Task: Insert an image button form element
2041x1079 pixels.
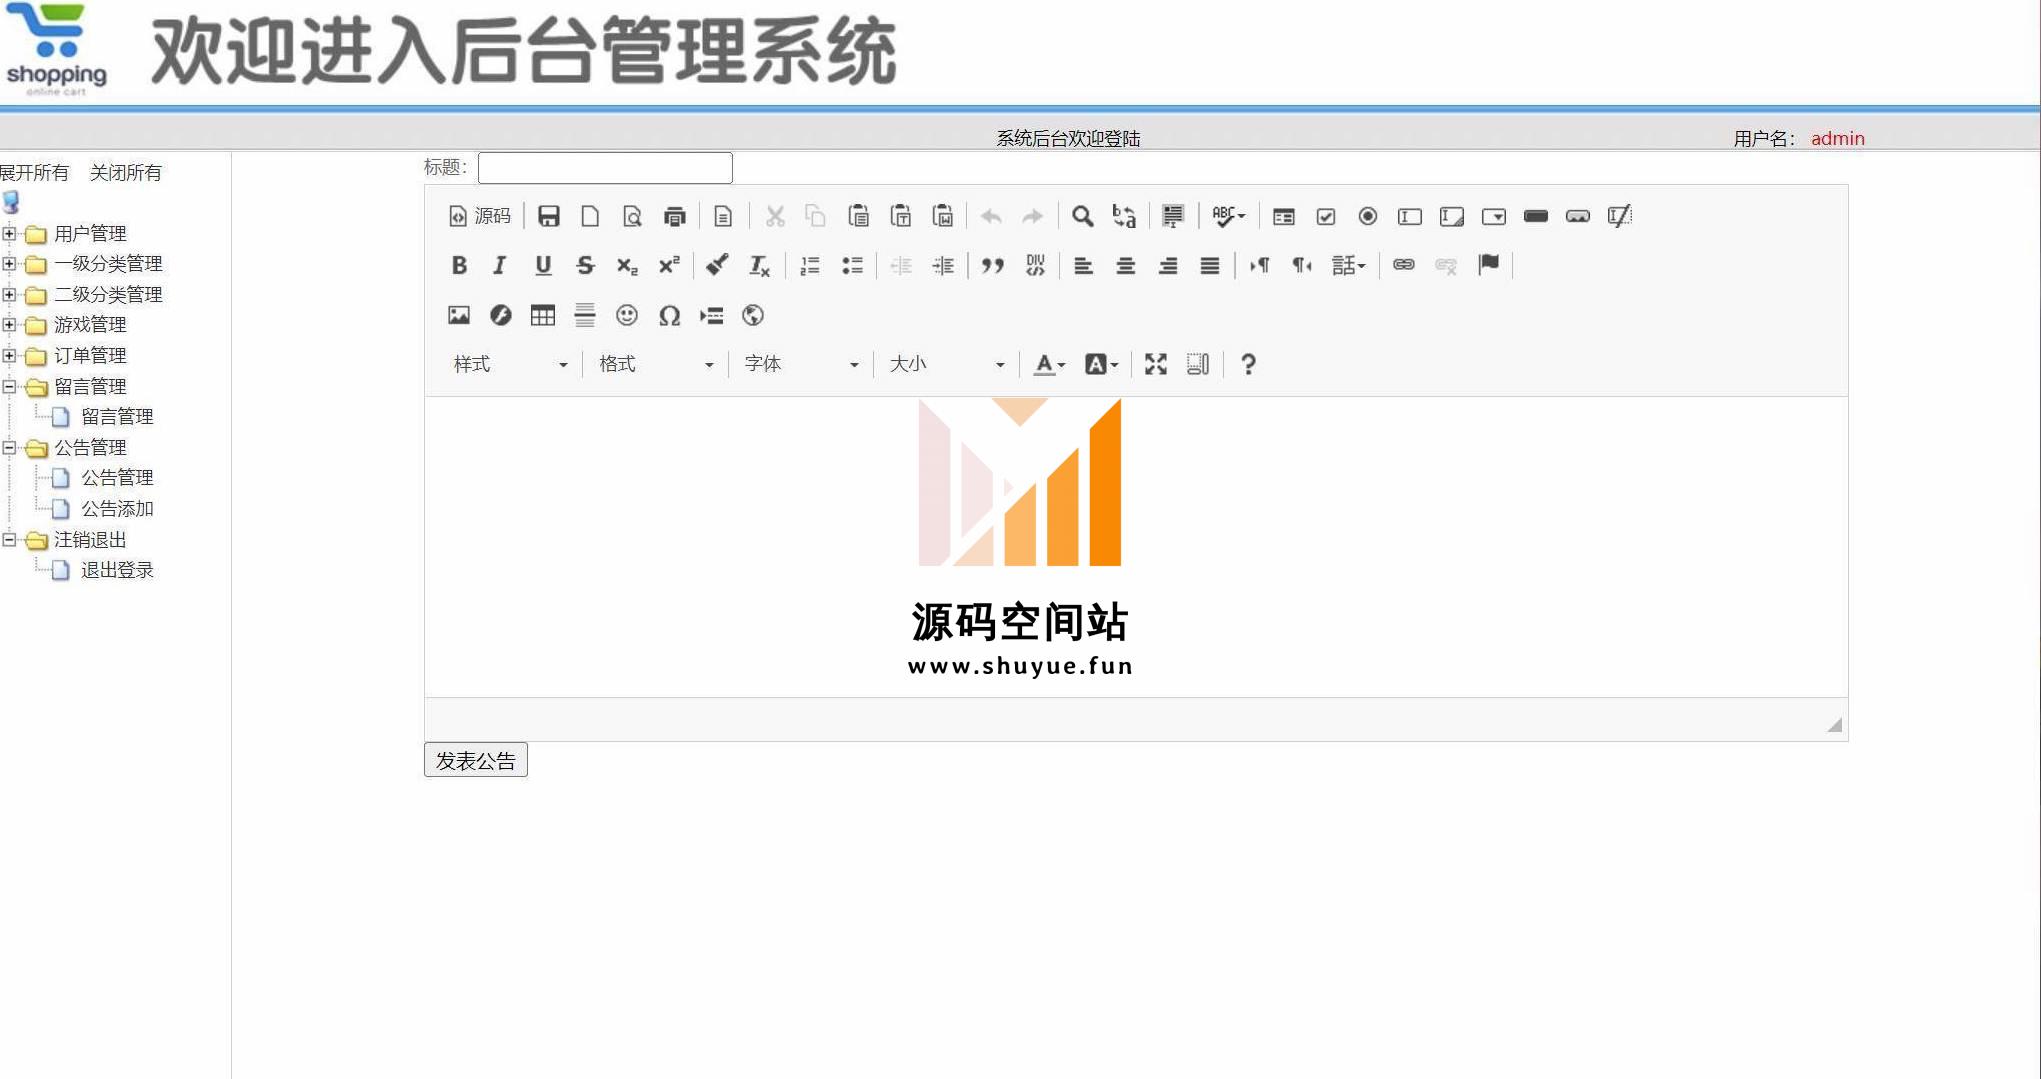Action: [1578, 216]
